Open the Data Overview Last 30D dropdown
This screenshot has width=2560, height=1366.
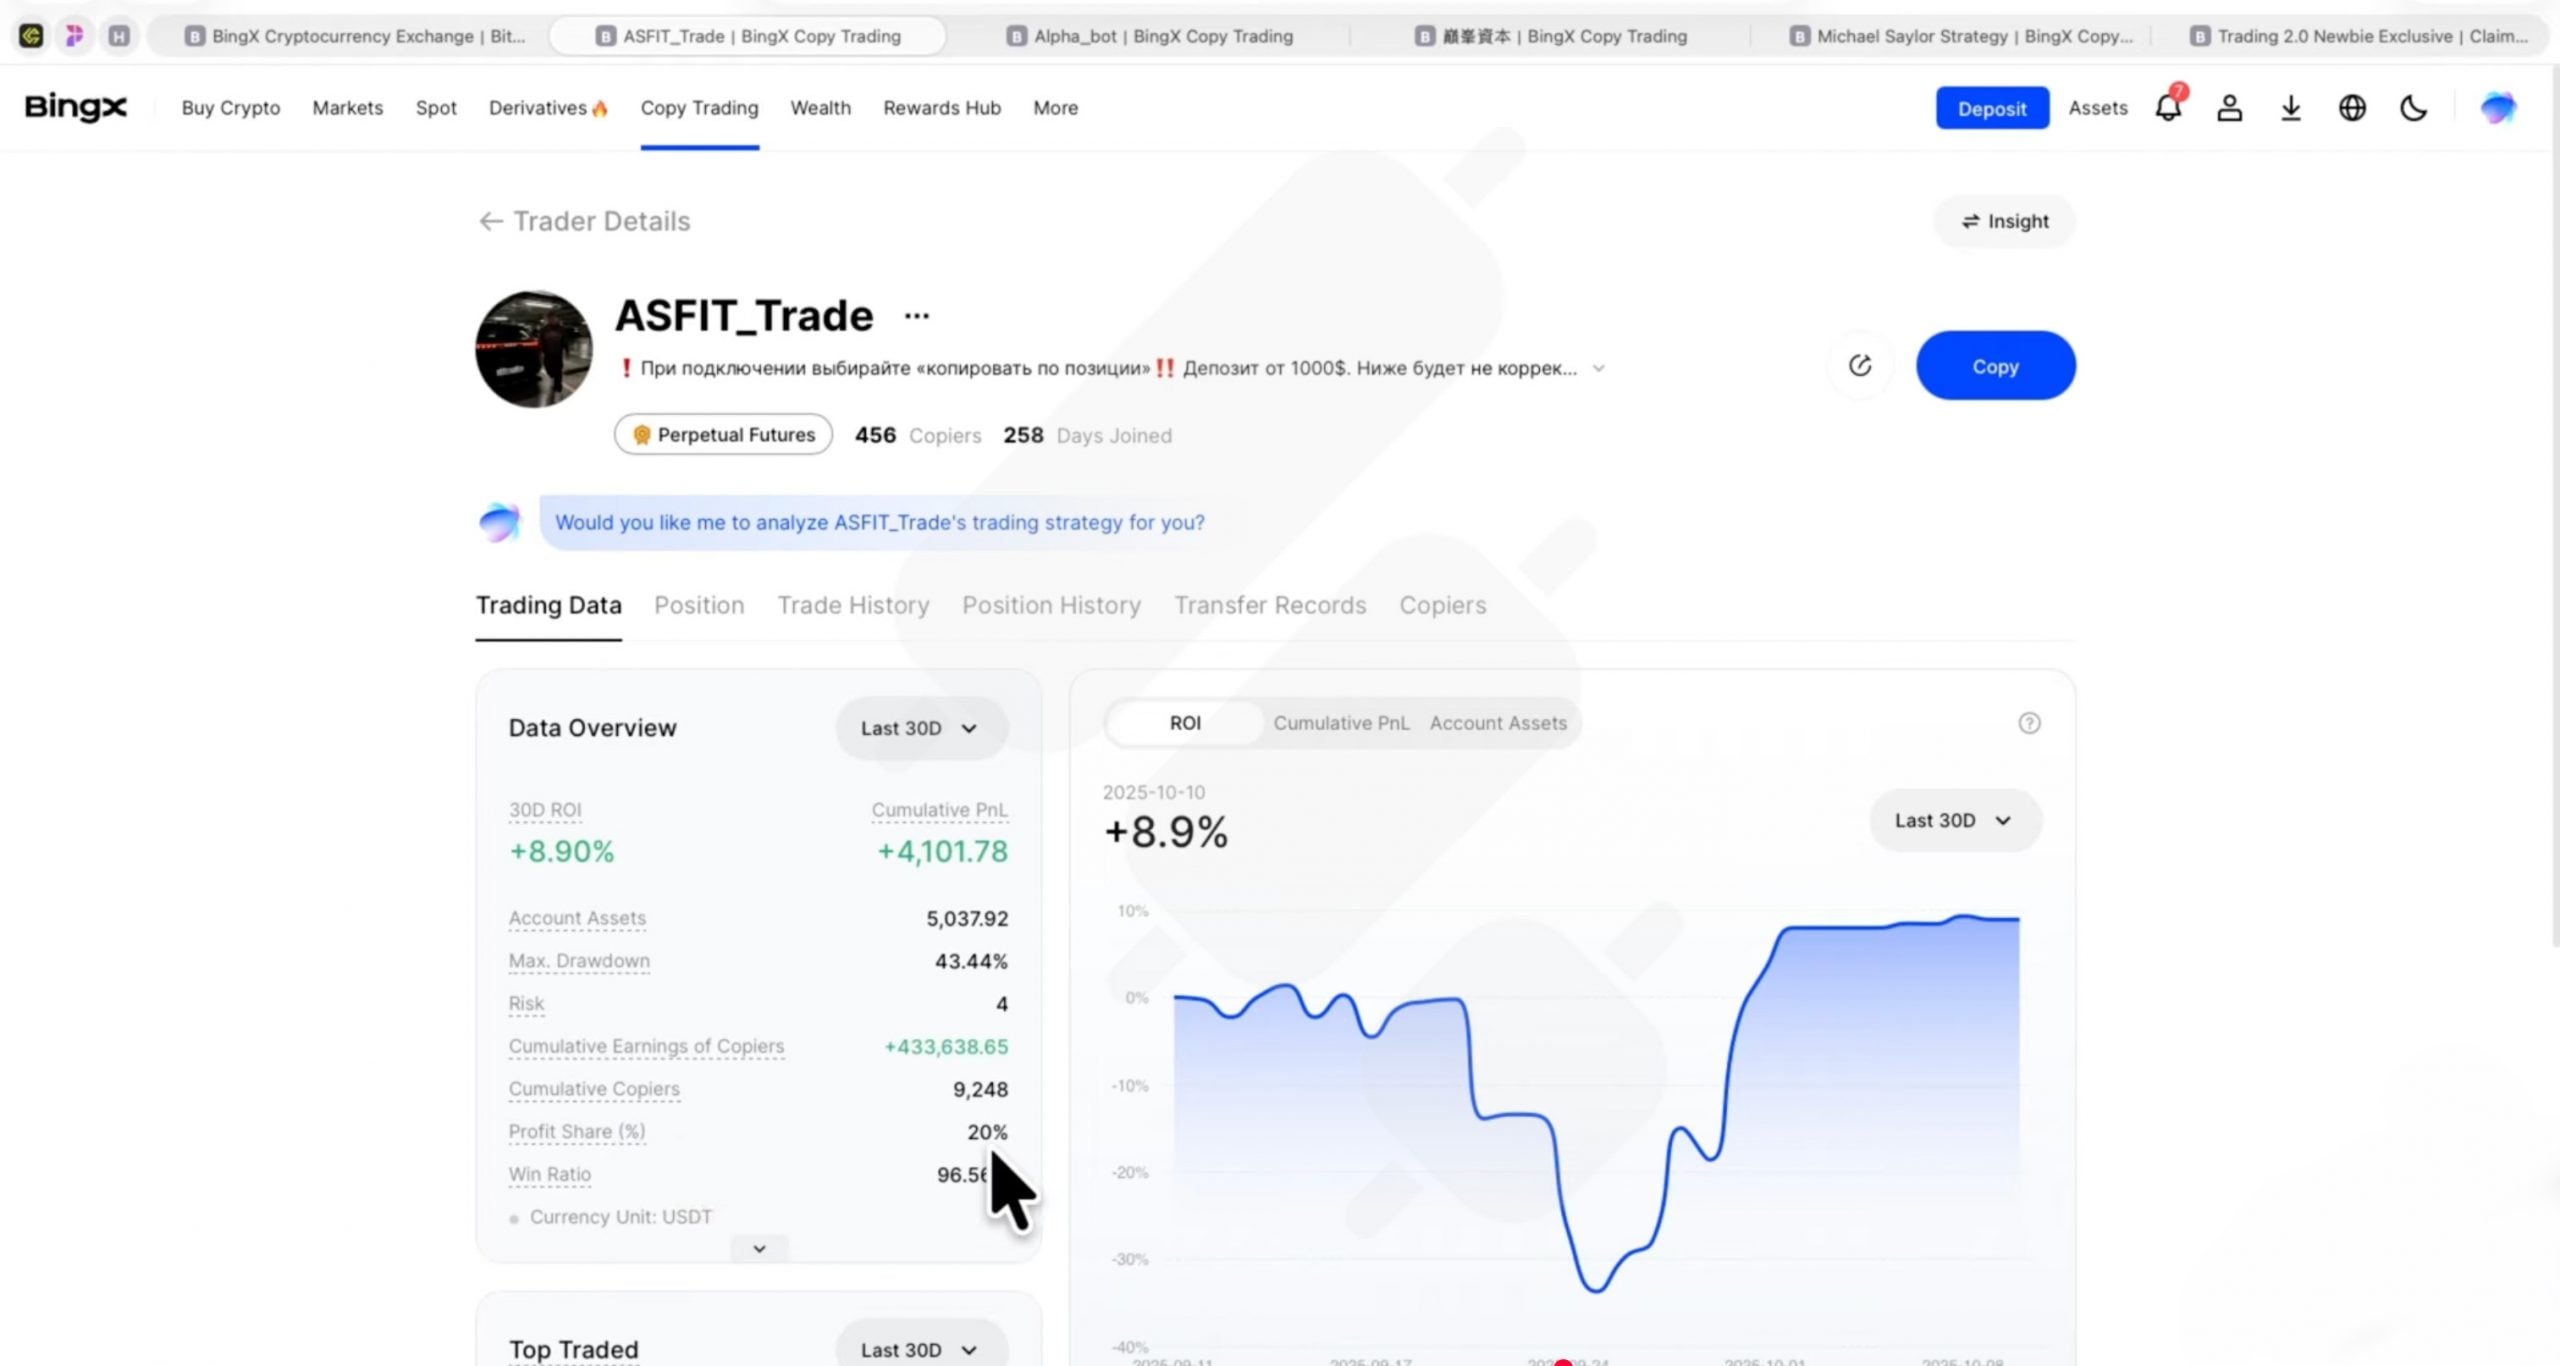tap(918, 728)
